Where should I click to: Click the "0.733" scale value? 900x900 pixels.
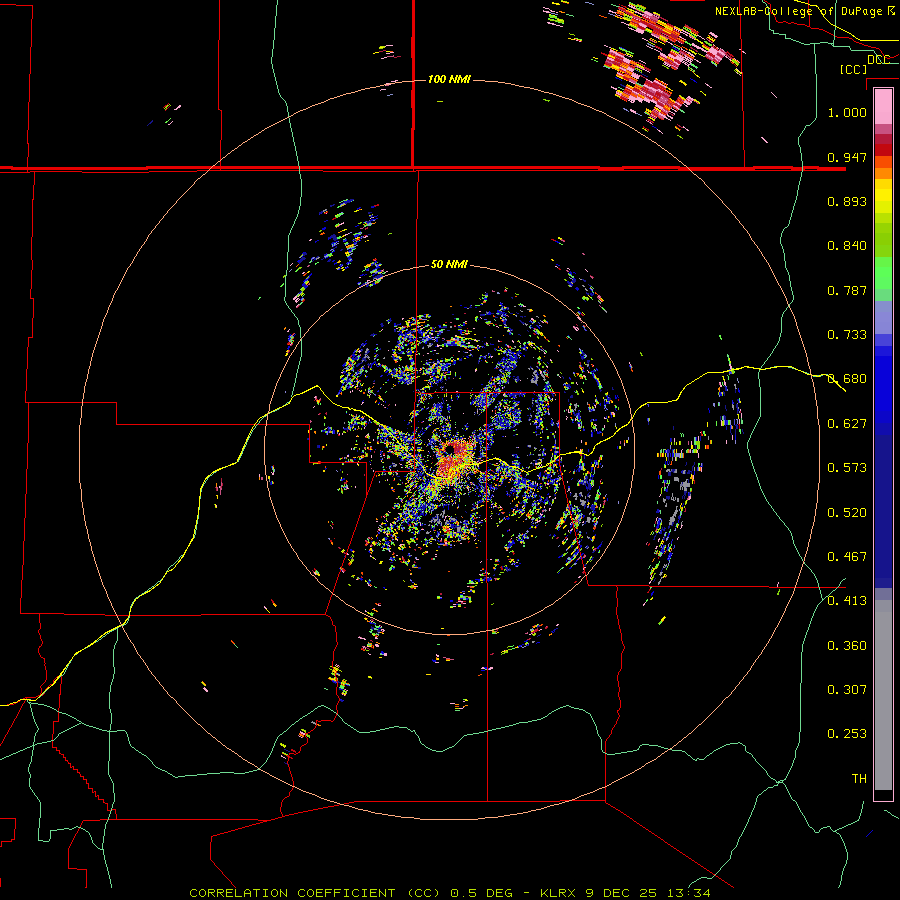click(847, 335)
